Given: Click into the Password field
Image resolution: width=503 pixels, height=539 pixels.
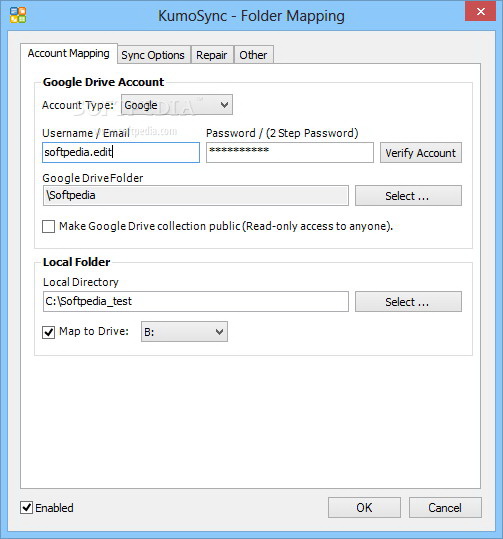Looking at the screenshot, I should click(290, 152).
